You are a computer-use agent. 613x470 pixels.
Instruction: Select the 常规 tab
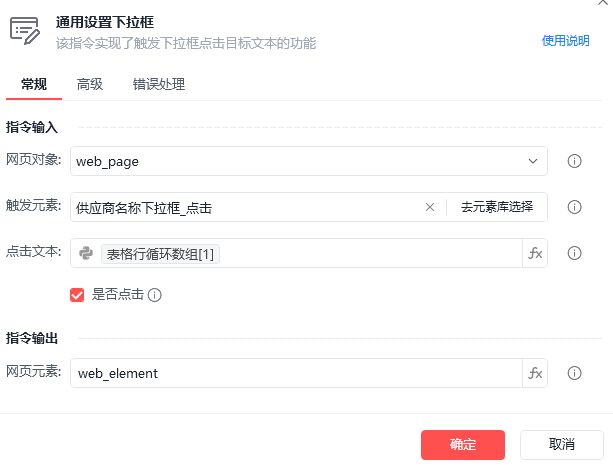coord(34,84)
